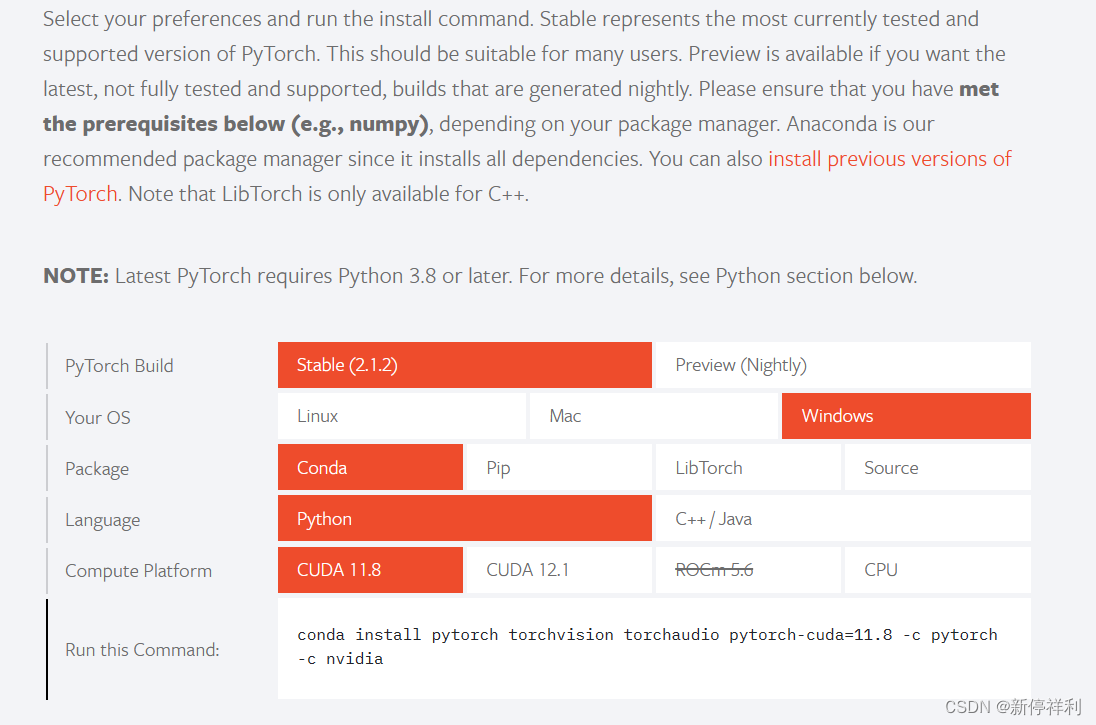This screenshot has width=1096, height=725.
Task: Open the install previous versions of PyTorch link
Action: tap(889, 159)
